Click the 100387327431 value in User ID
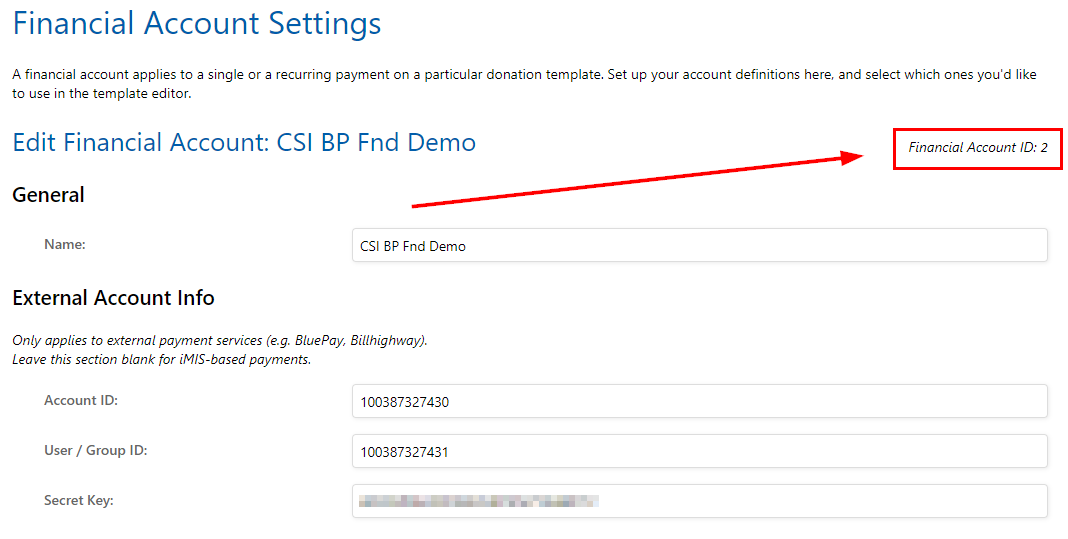This screenshot has width=1068, height=539. [404, 452]
